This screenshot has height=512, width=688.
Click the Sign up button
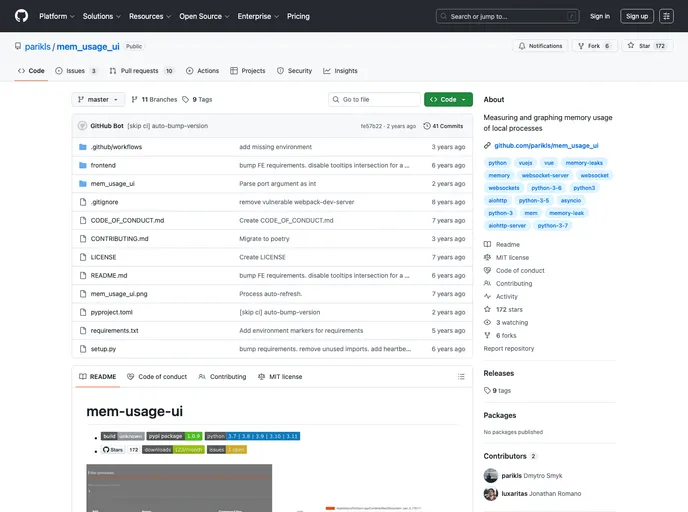637,16
